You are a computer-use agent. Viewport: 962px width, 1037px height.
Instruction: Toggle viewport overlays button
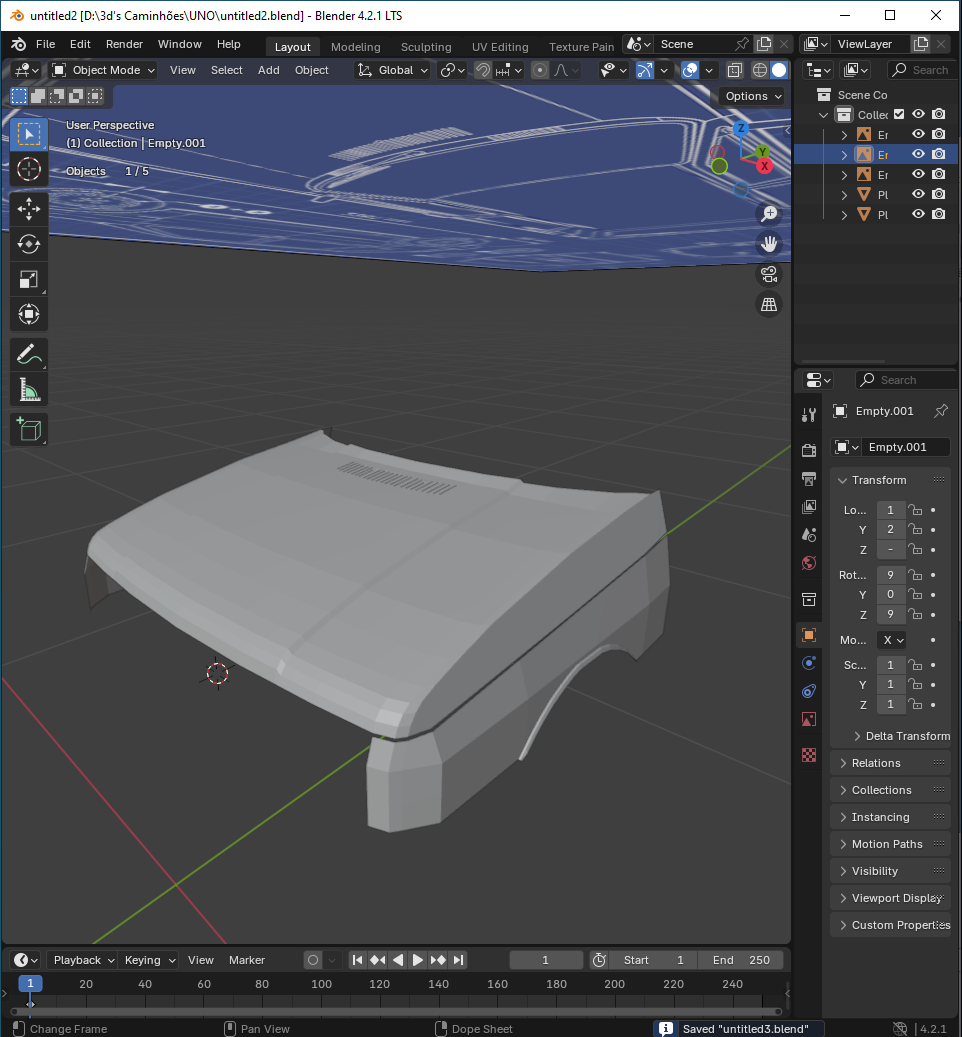[690, 70]
